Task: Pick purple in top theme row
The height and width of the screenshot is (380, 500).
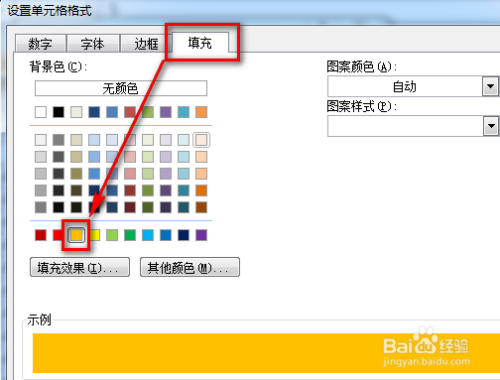Action: [x=166, y=112]
